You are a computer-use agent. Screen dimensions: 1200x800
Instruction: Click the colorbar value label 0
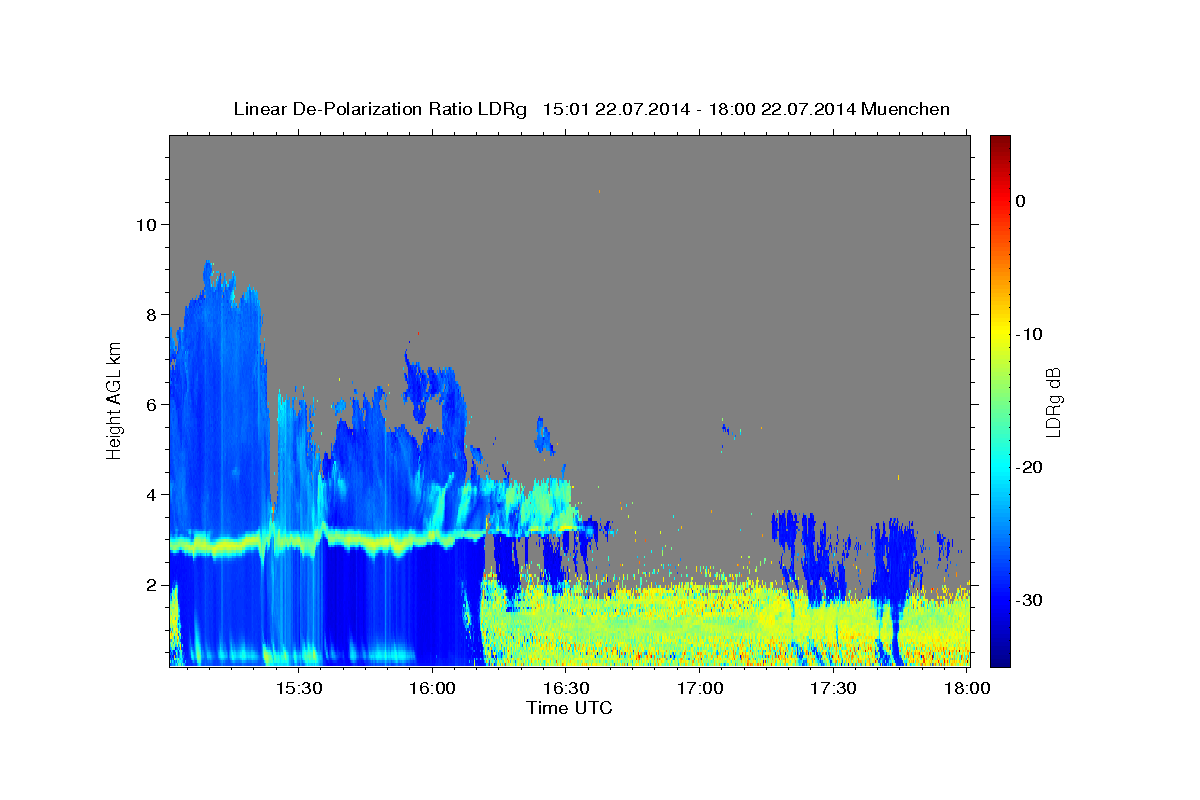click(x=1020, y=201)
